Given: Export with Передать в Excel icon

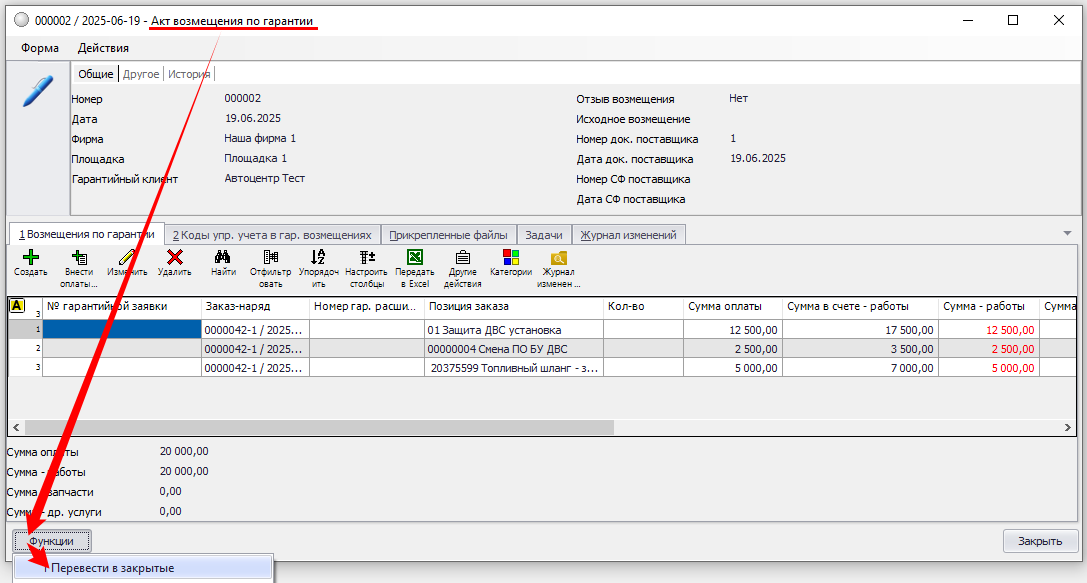Looking at the screenshot, I should pos(414,258).
